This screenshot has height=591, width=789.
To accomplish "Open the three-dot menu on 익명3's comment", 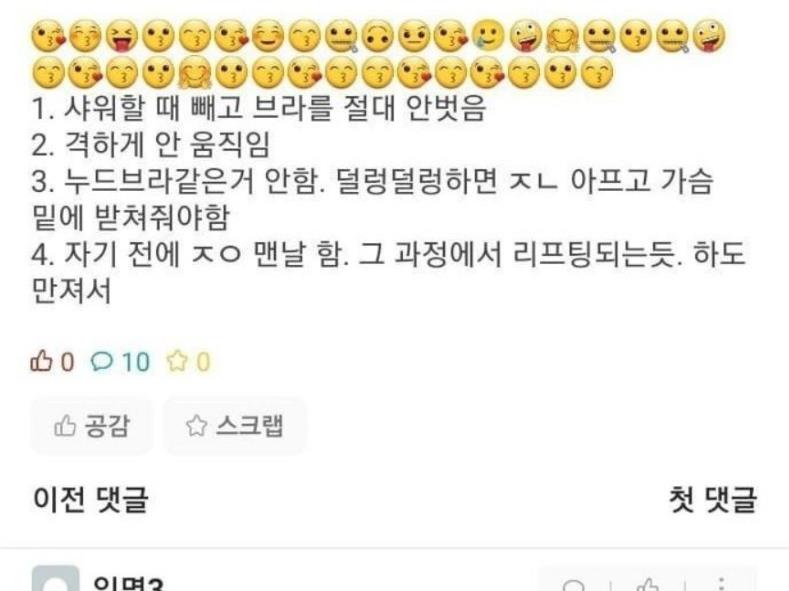I will (x=722, y=585).
